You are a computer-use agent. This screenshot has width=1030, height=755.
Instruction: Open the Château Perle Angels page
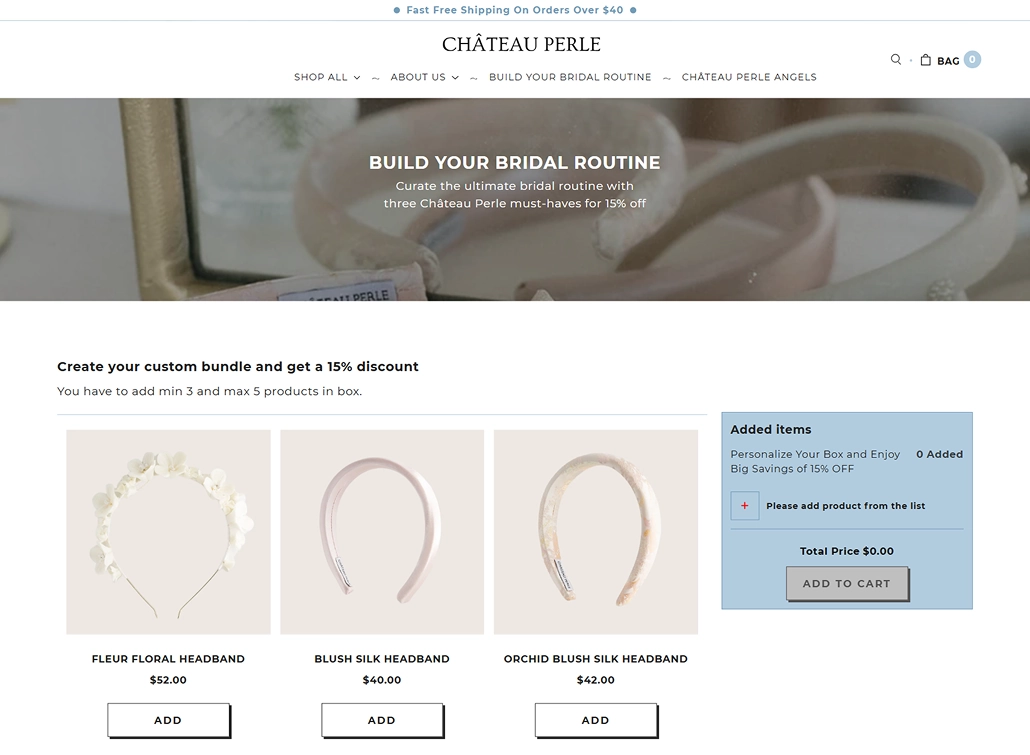coord(749,77)
